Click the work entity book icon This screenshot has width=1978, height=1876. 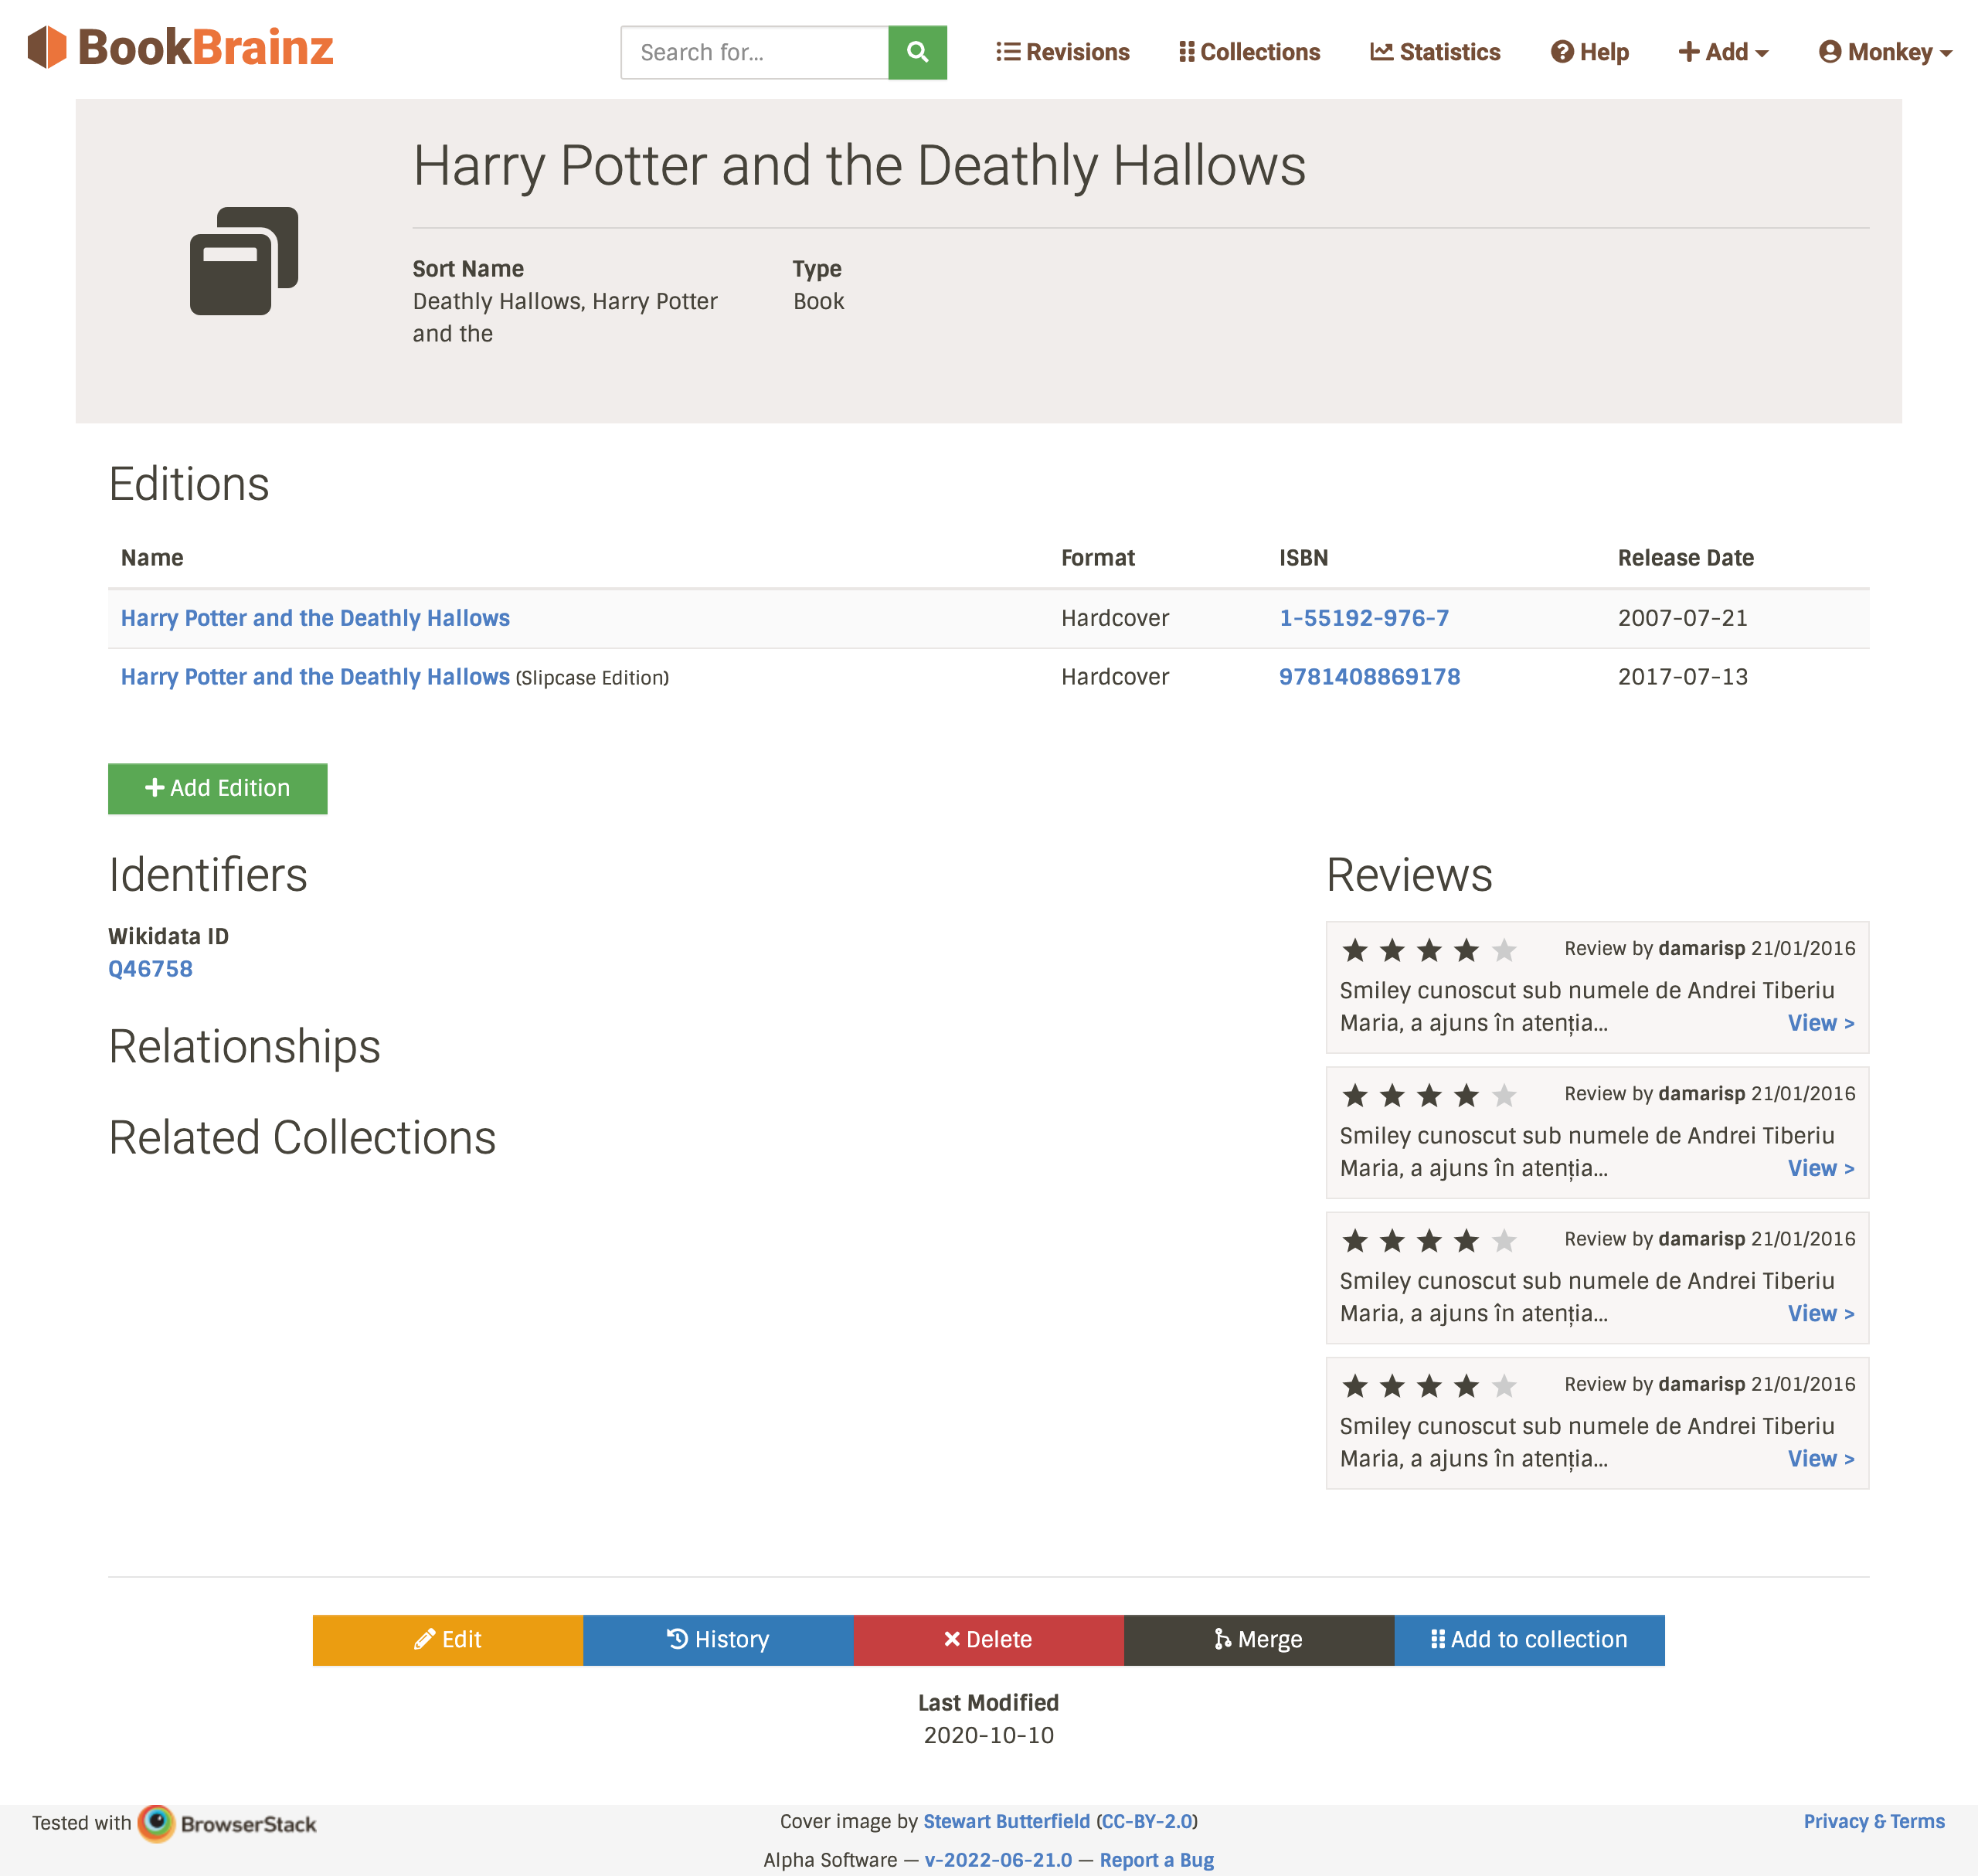coord(244,261)
